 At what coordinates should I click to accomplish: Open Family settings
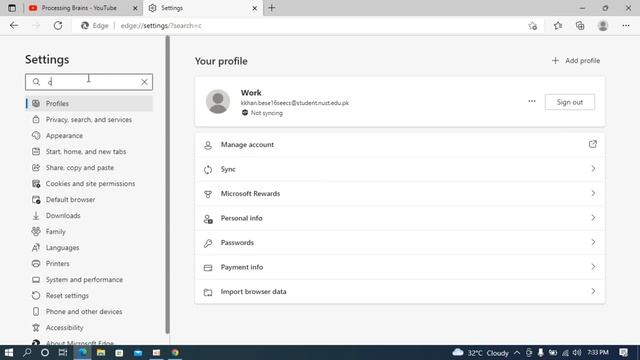click(89, 231)
